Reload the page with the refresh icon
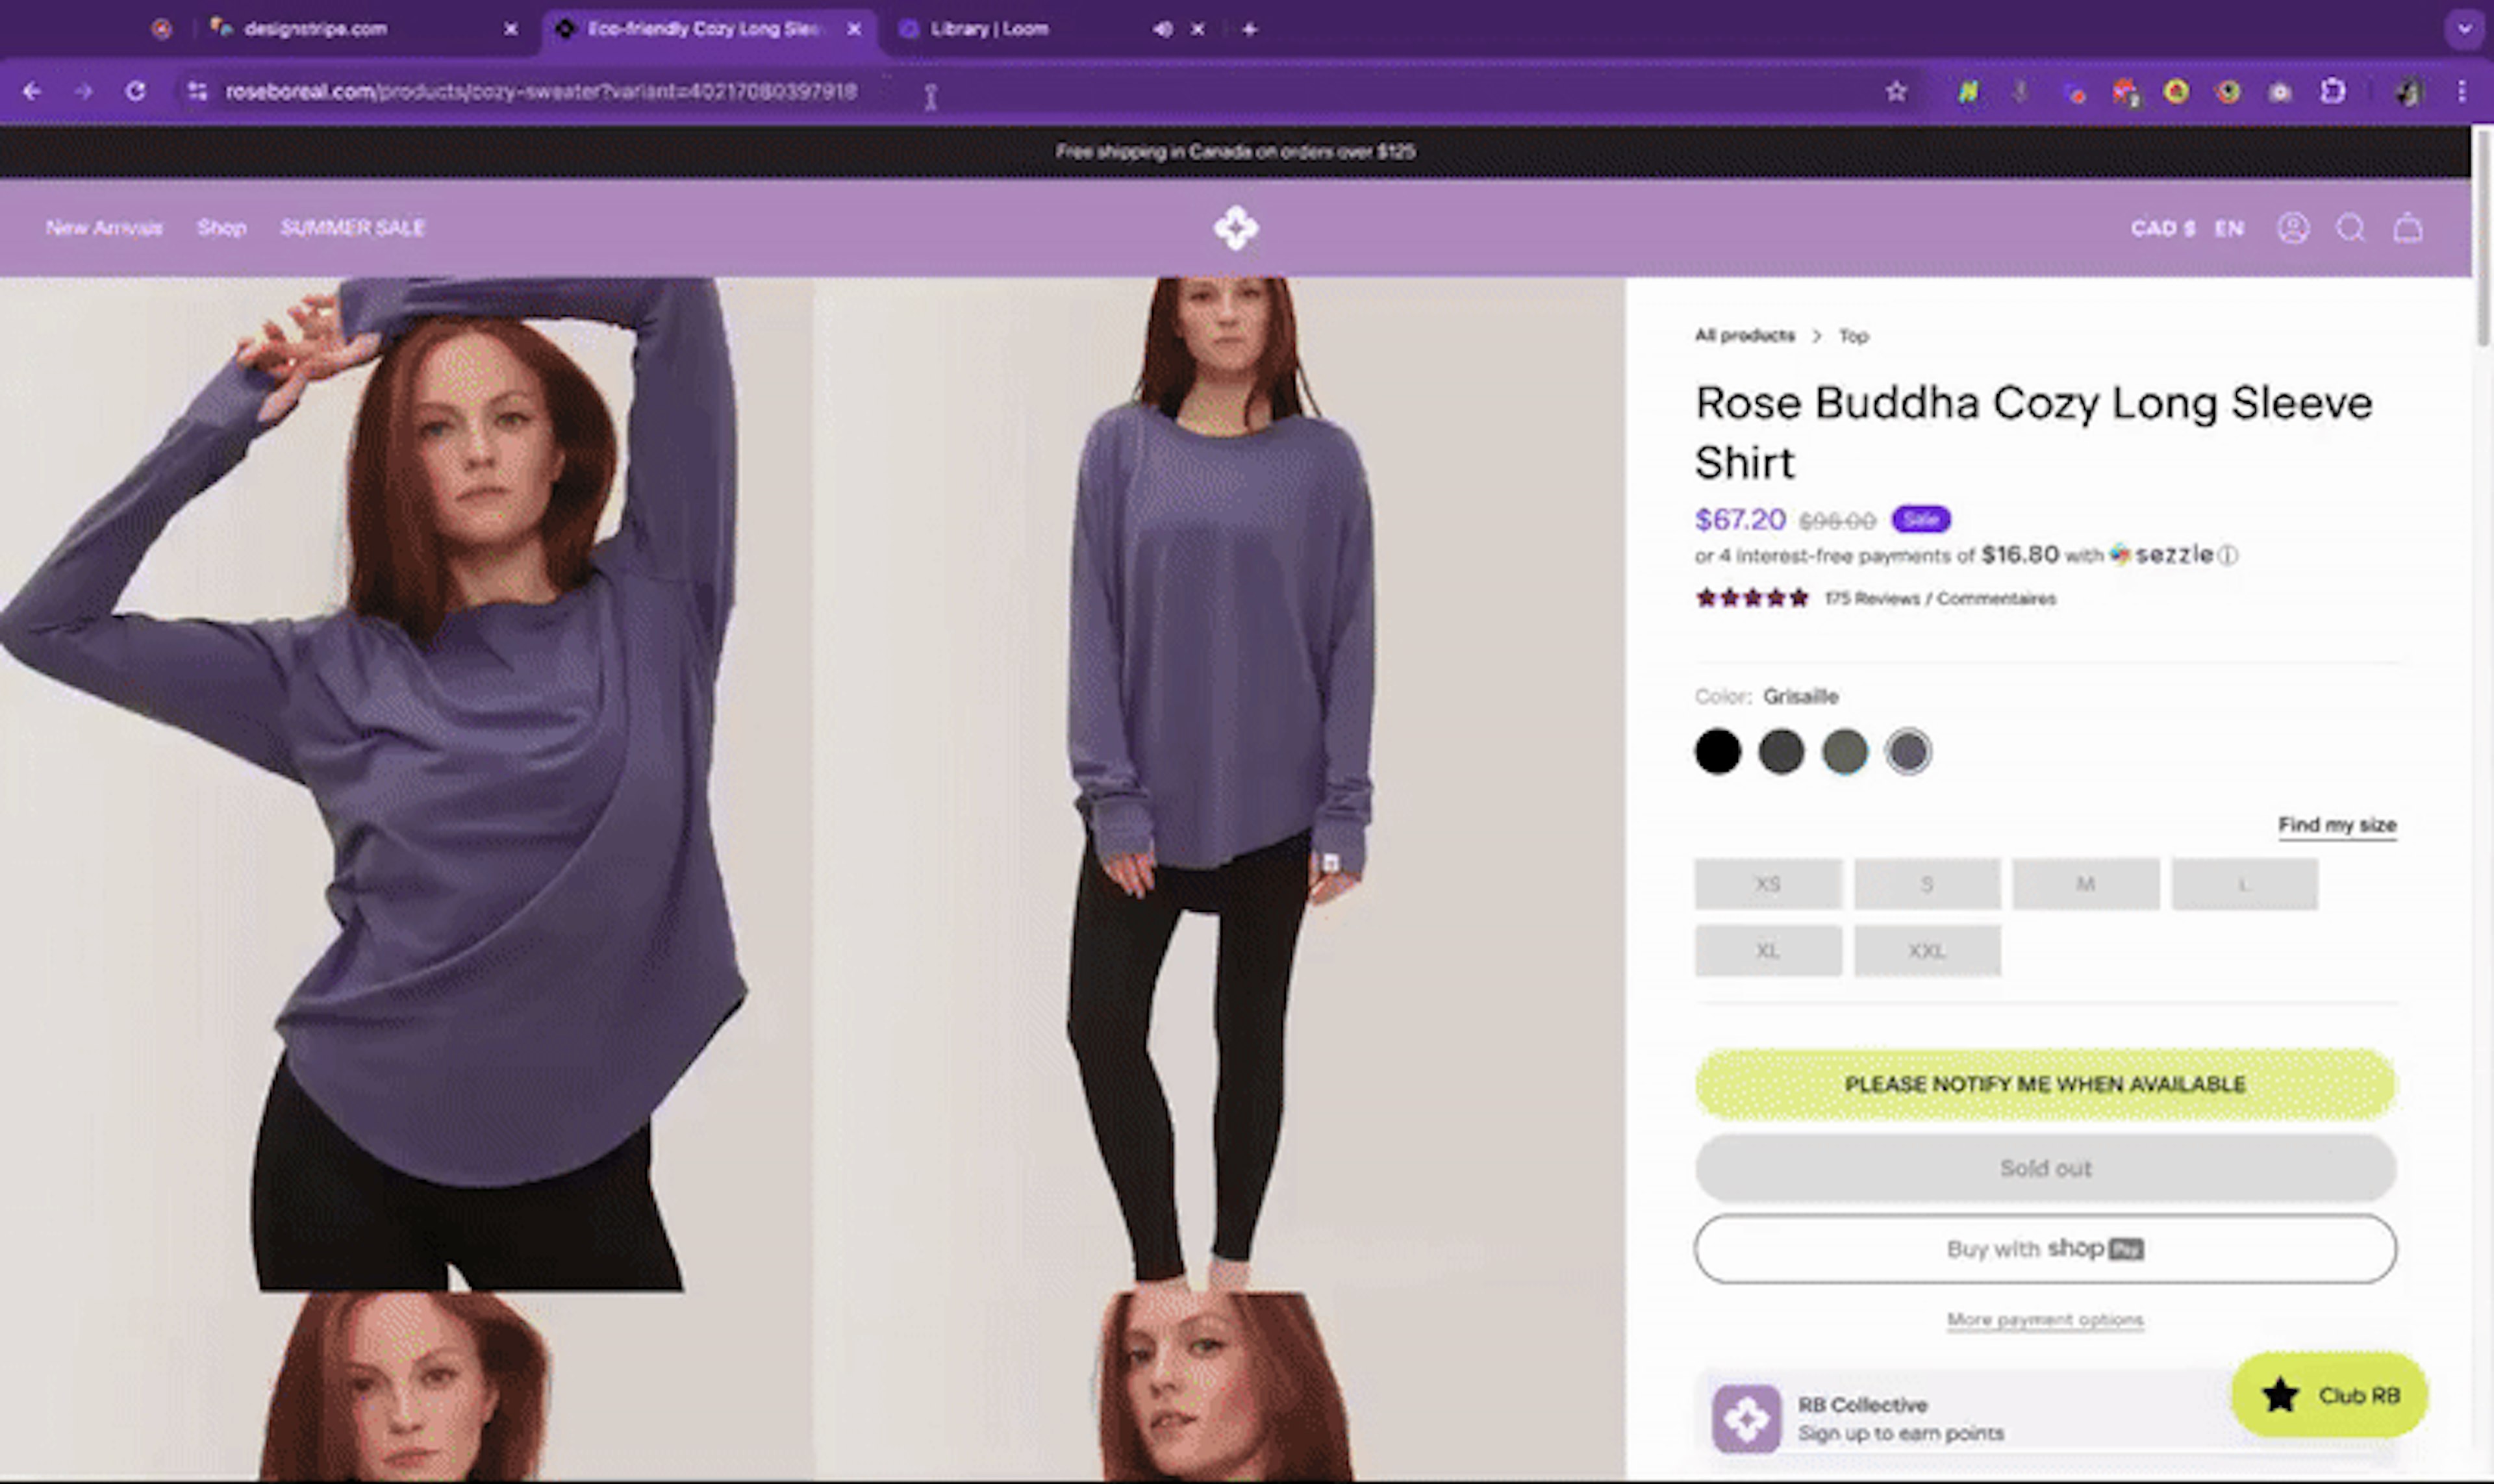The height and width of the screenshot is (1484, 2494). pyautogui.click(x=135, y=91)
